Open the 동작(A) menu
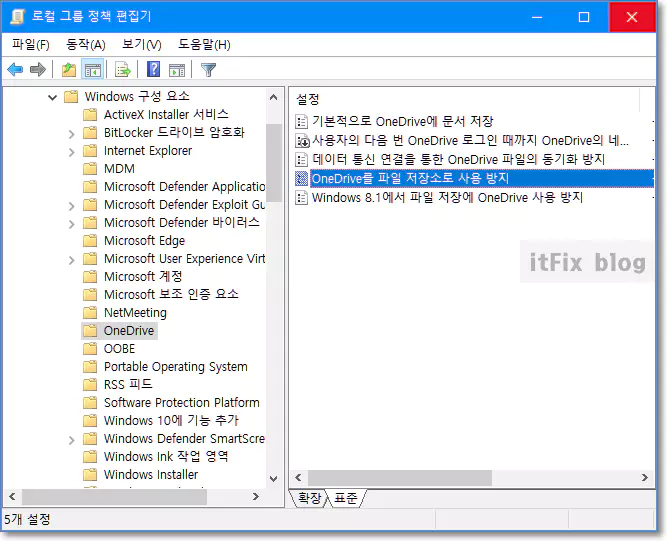This screenshot has width=667, height=541. 86,44
